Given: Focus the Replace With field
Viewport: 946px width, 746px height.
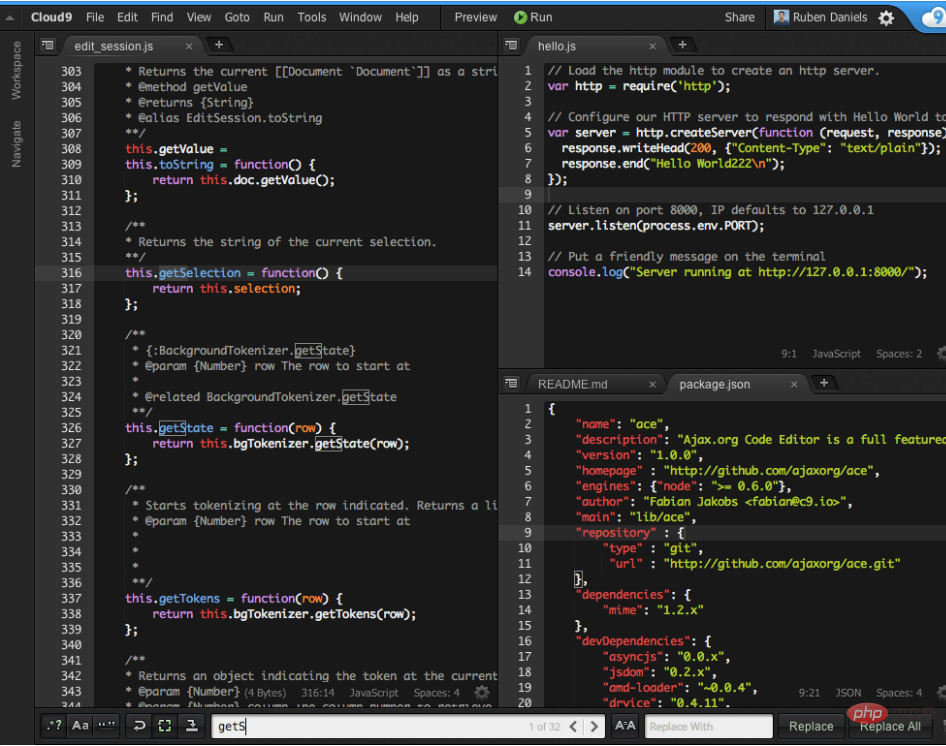Looking at the screenshot, I should (708, 726).
